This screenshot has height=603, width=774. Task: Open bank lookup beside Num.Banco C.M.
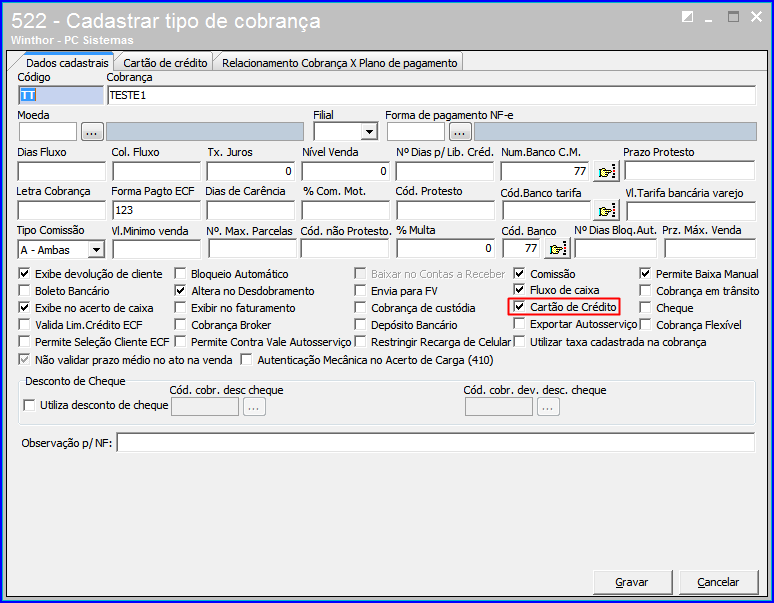point(606,171)
